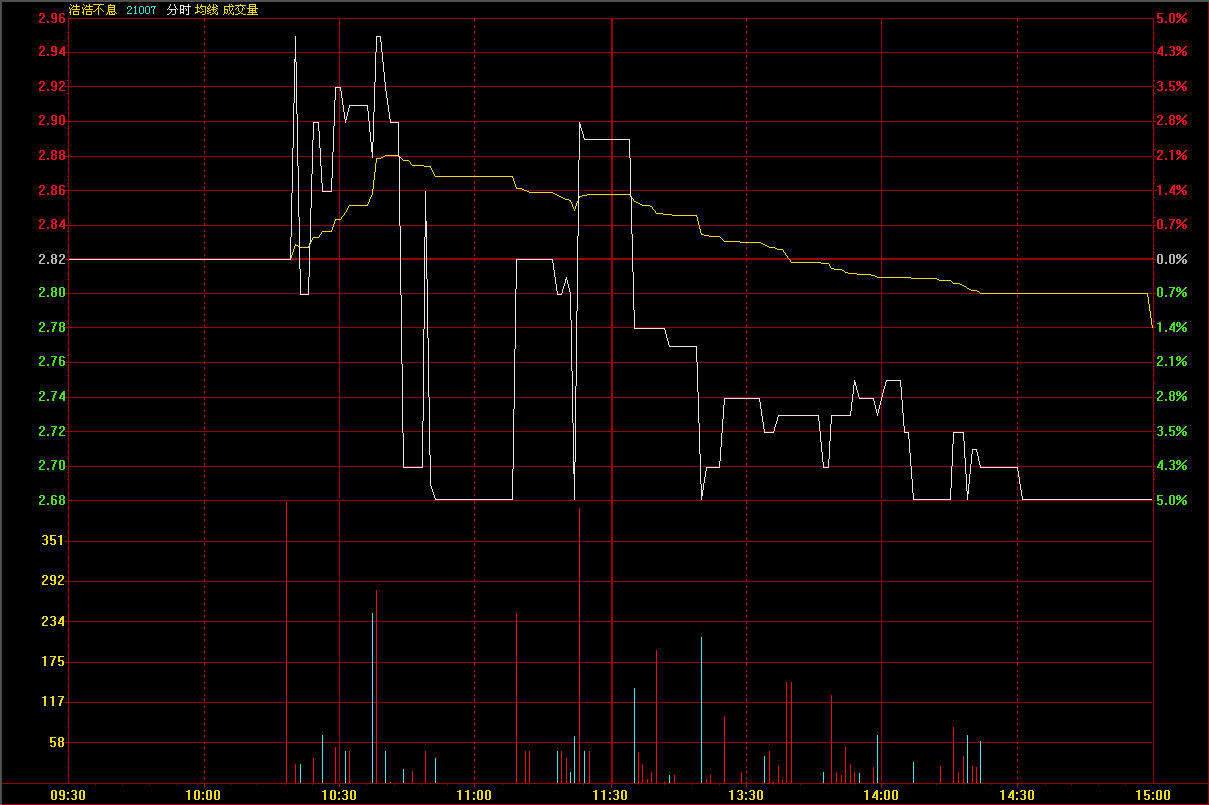
Task: Click the 2.70 price label
Action: click(x=52, y=466)
